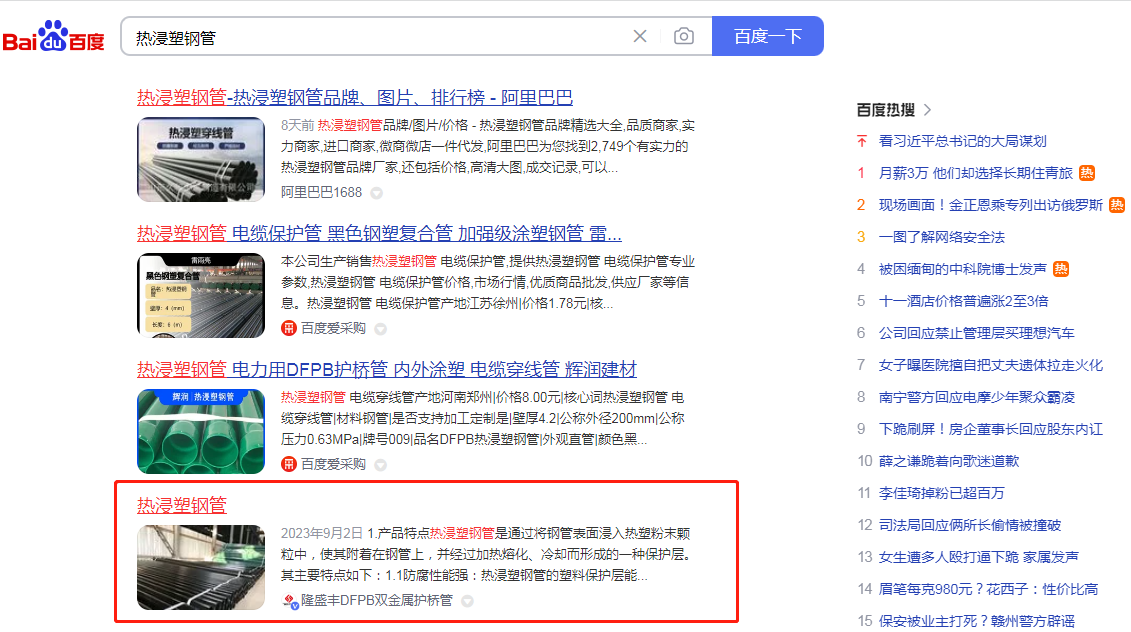Click chevron next to 百度热搜
Viewport: 1131px width, 632px height.
tap(928, 110)
